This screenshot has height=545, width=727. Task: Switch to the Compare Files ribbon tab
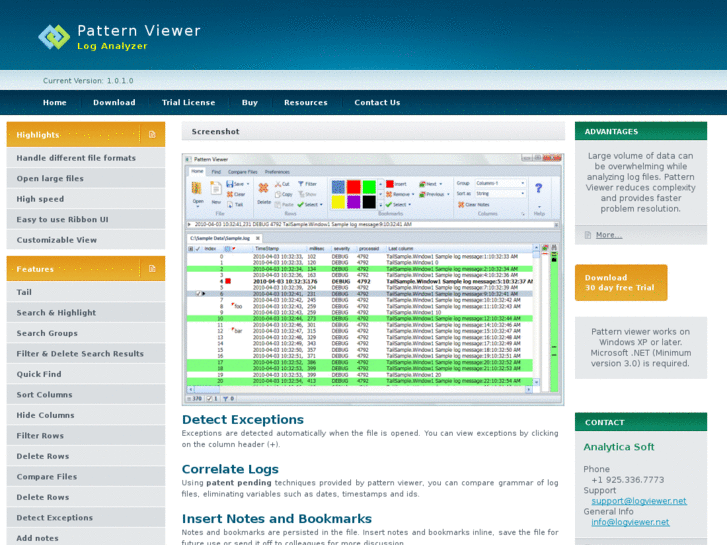click(242, 172)
